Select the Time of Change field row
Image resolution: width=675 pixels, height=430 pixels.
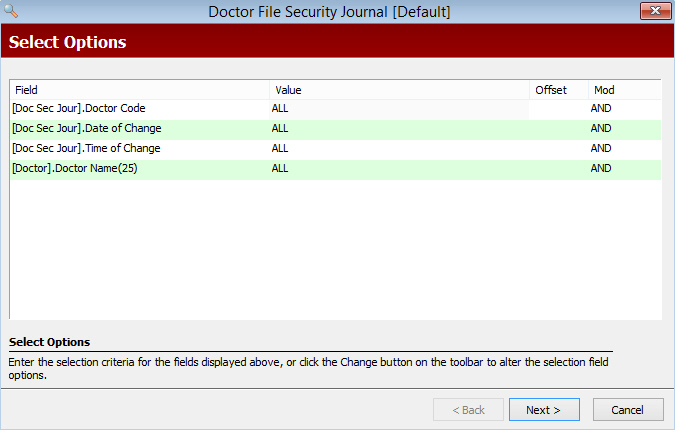tap(335, 148)
